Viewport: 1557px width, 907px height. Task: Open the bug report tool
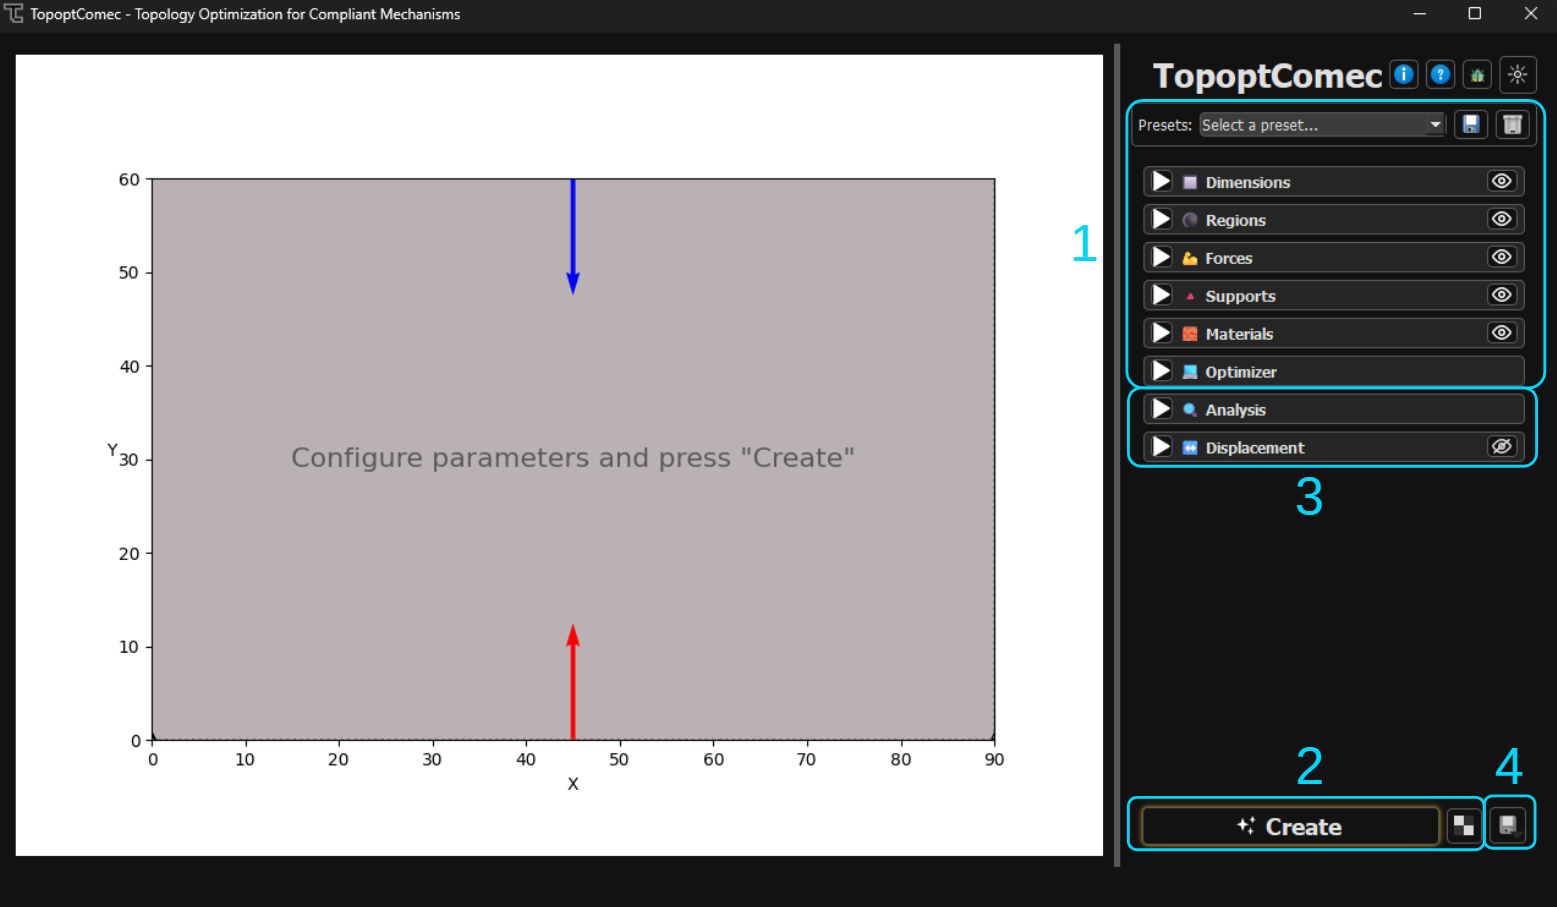pos(1477,74)
